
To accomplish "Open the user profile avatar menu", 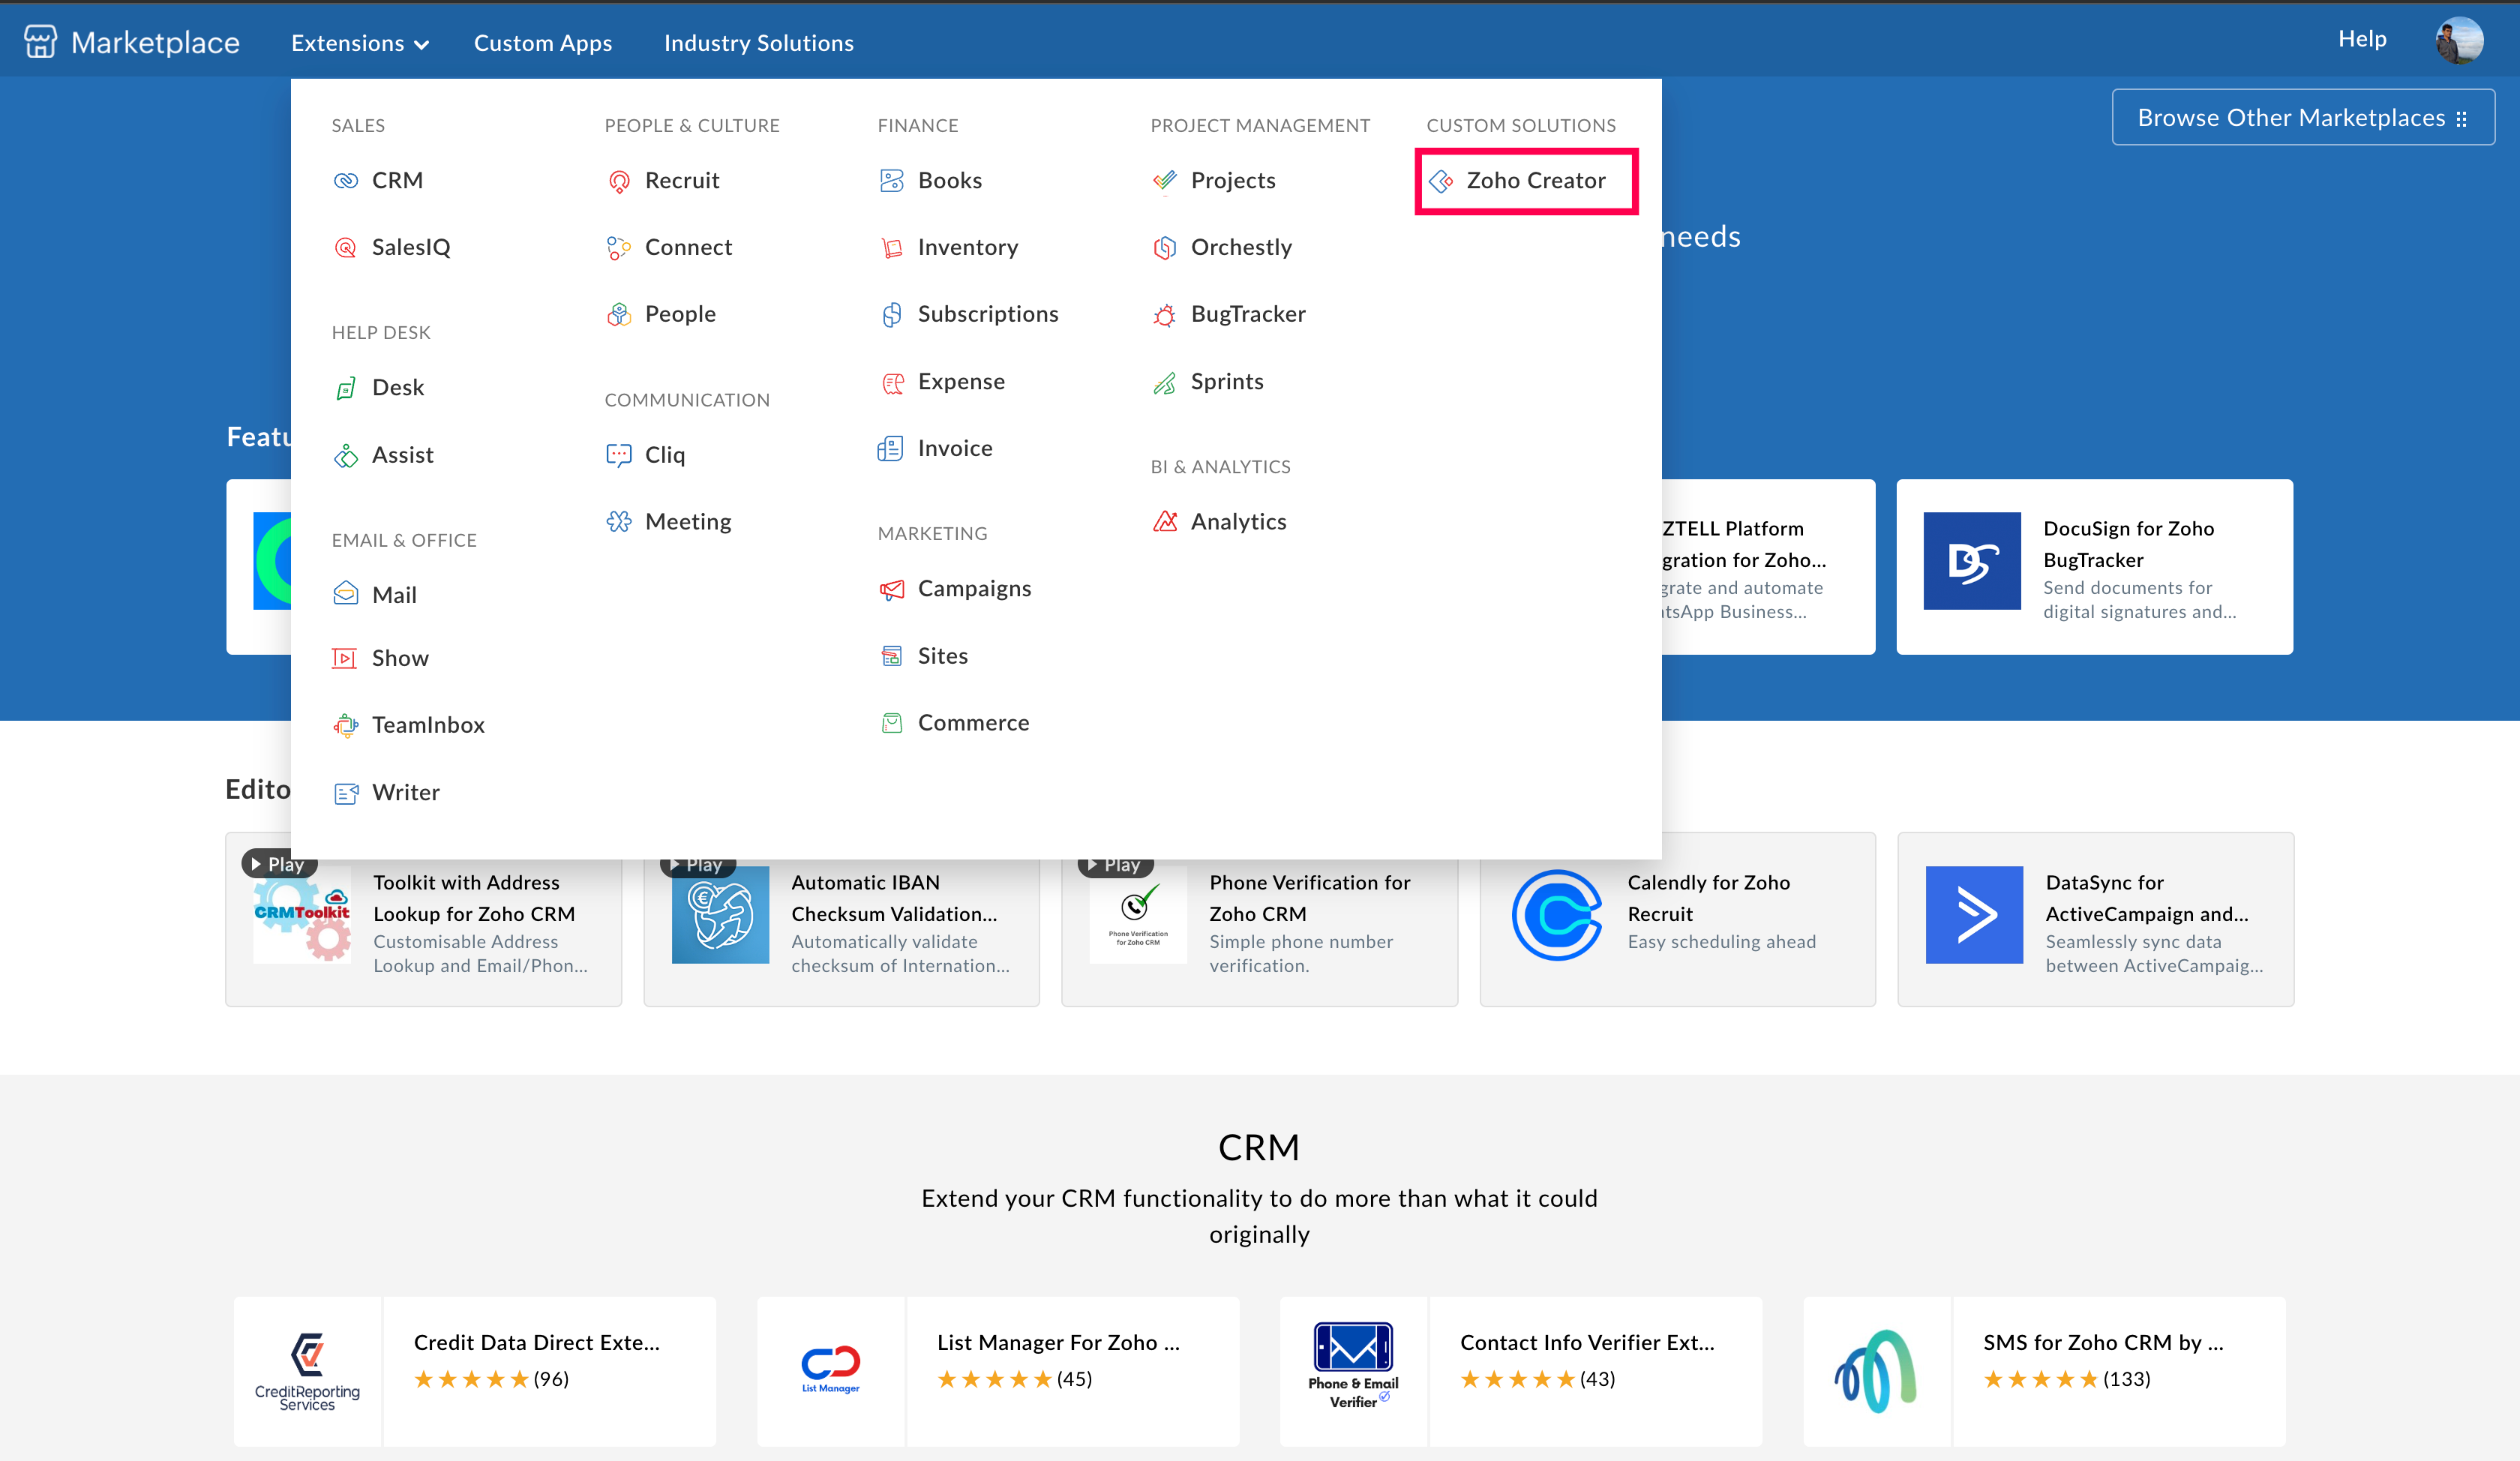I will 2458,41.
